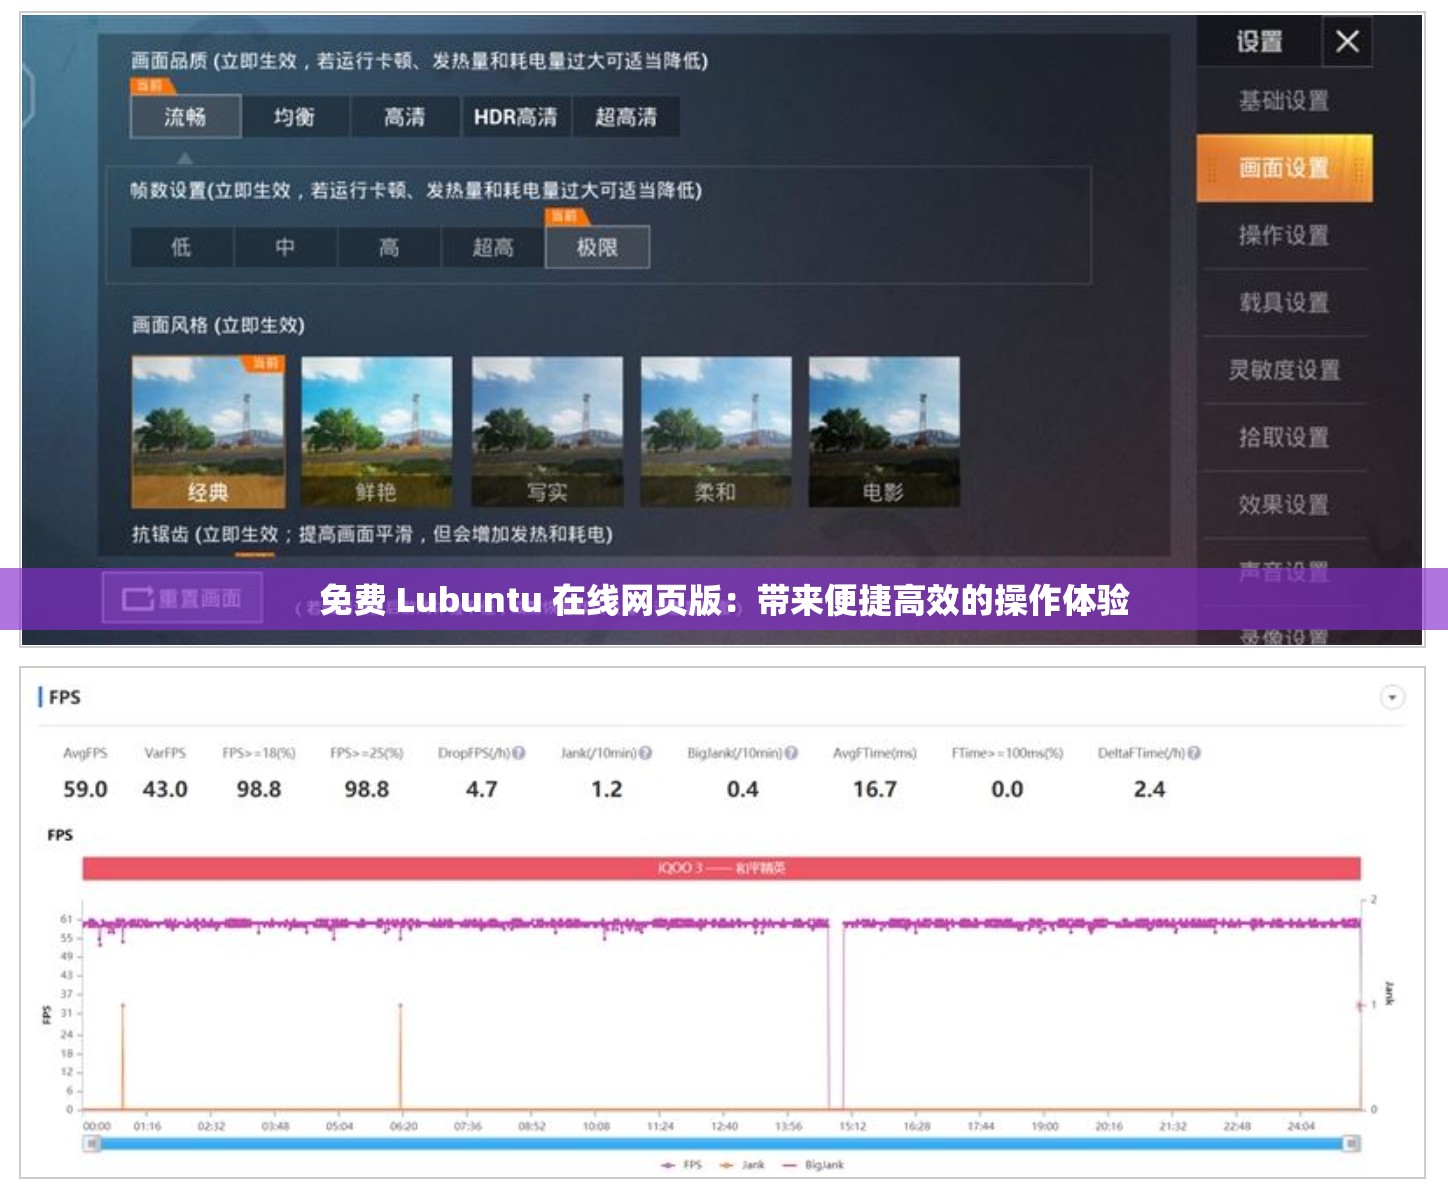This screenshot has width=1448, height=1198.
Task: Close the game settings panel with X
Action: pos(1347,41)
